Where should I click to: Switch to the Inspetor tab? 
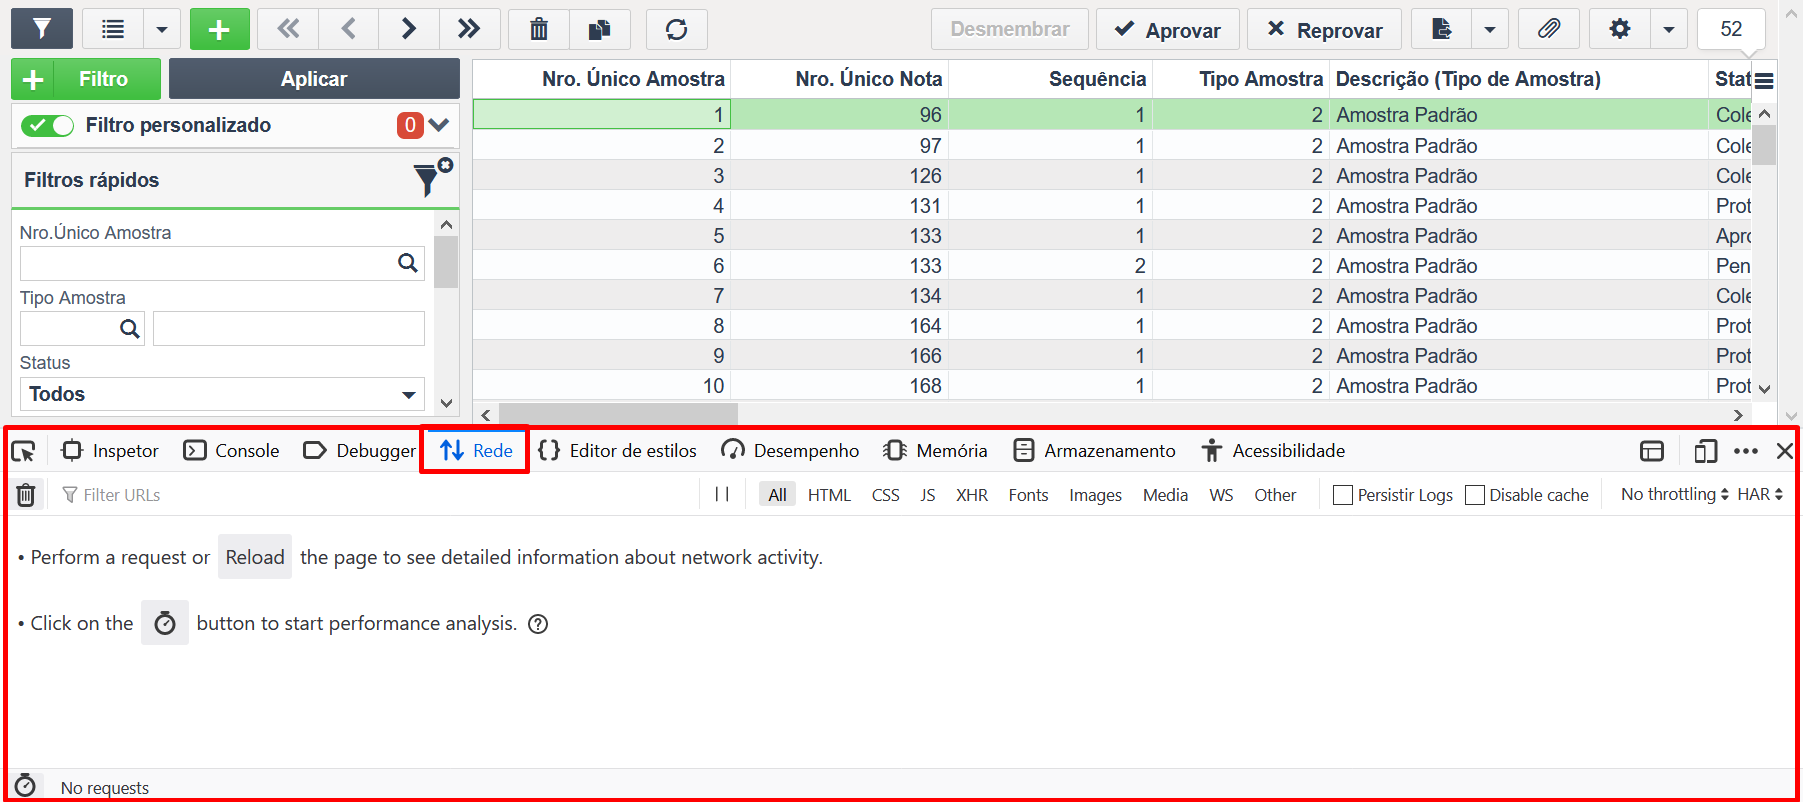pos(110,451)
